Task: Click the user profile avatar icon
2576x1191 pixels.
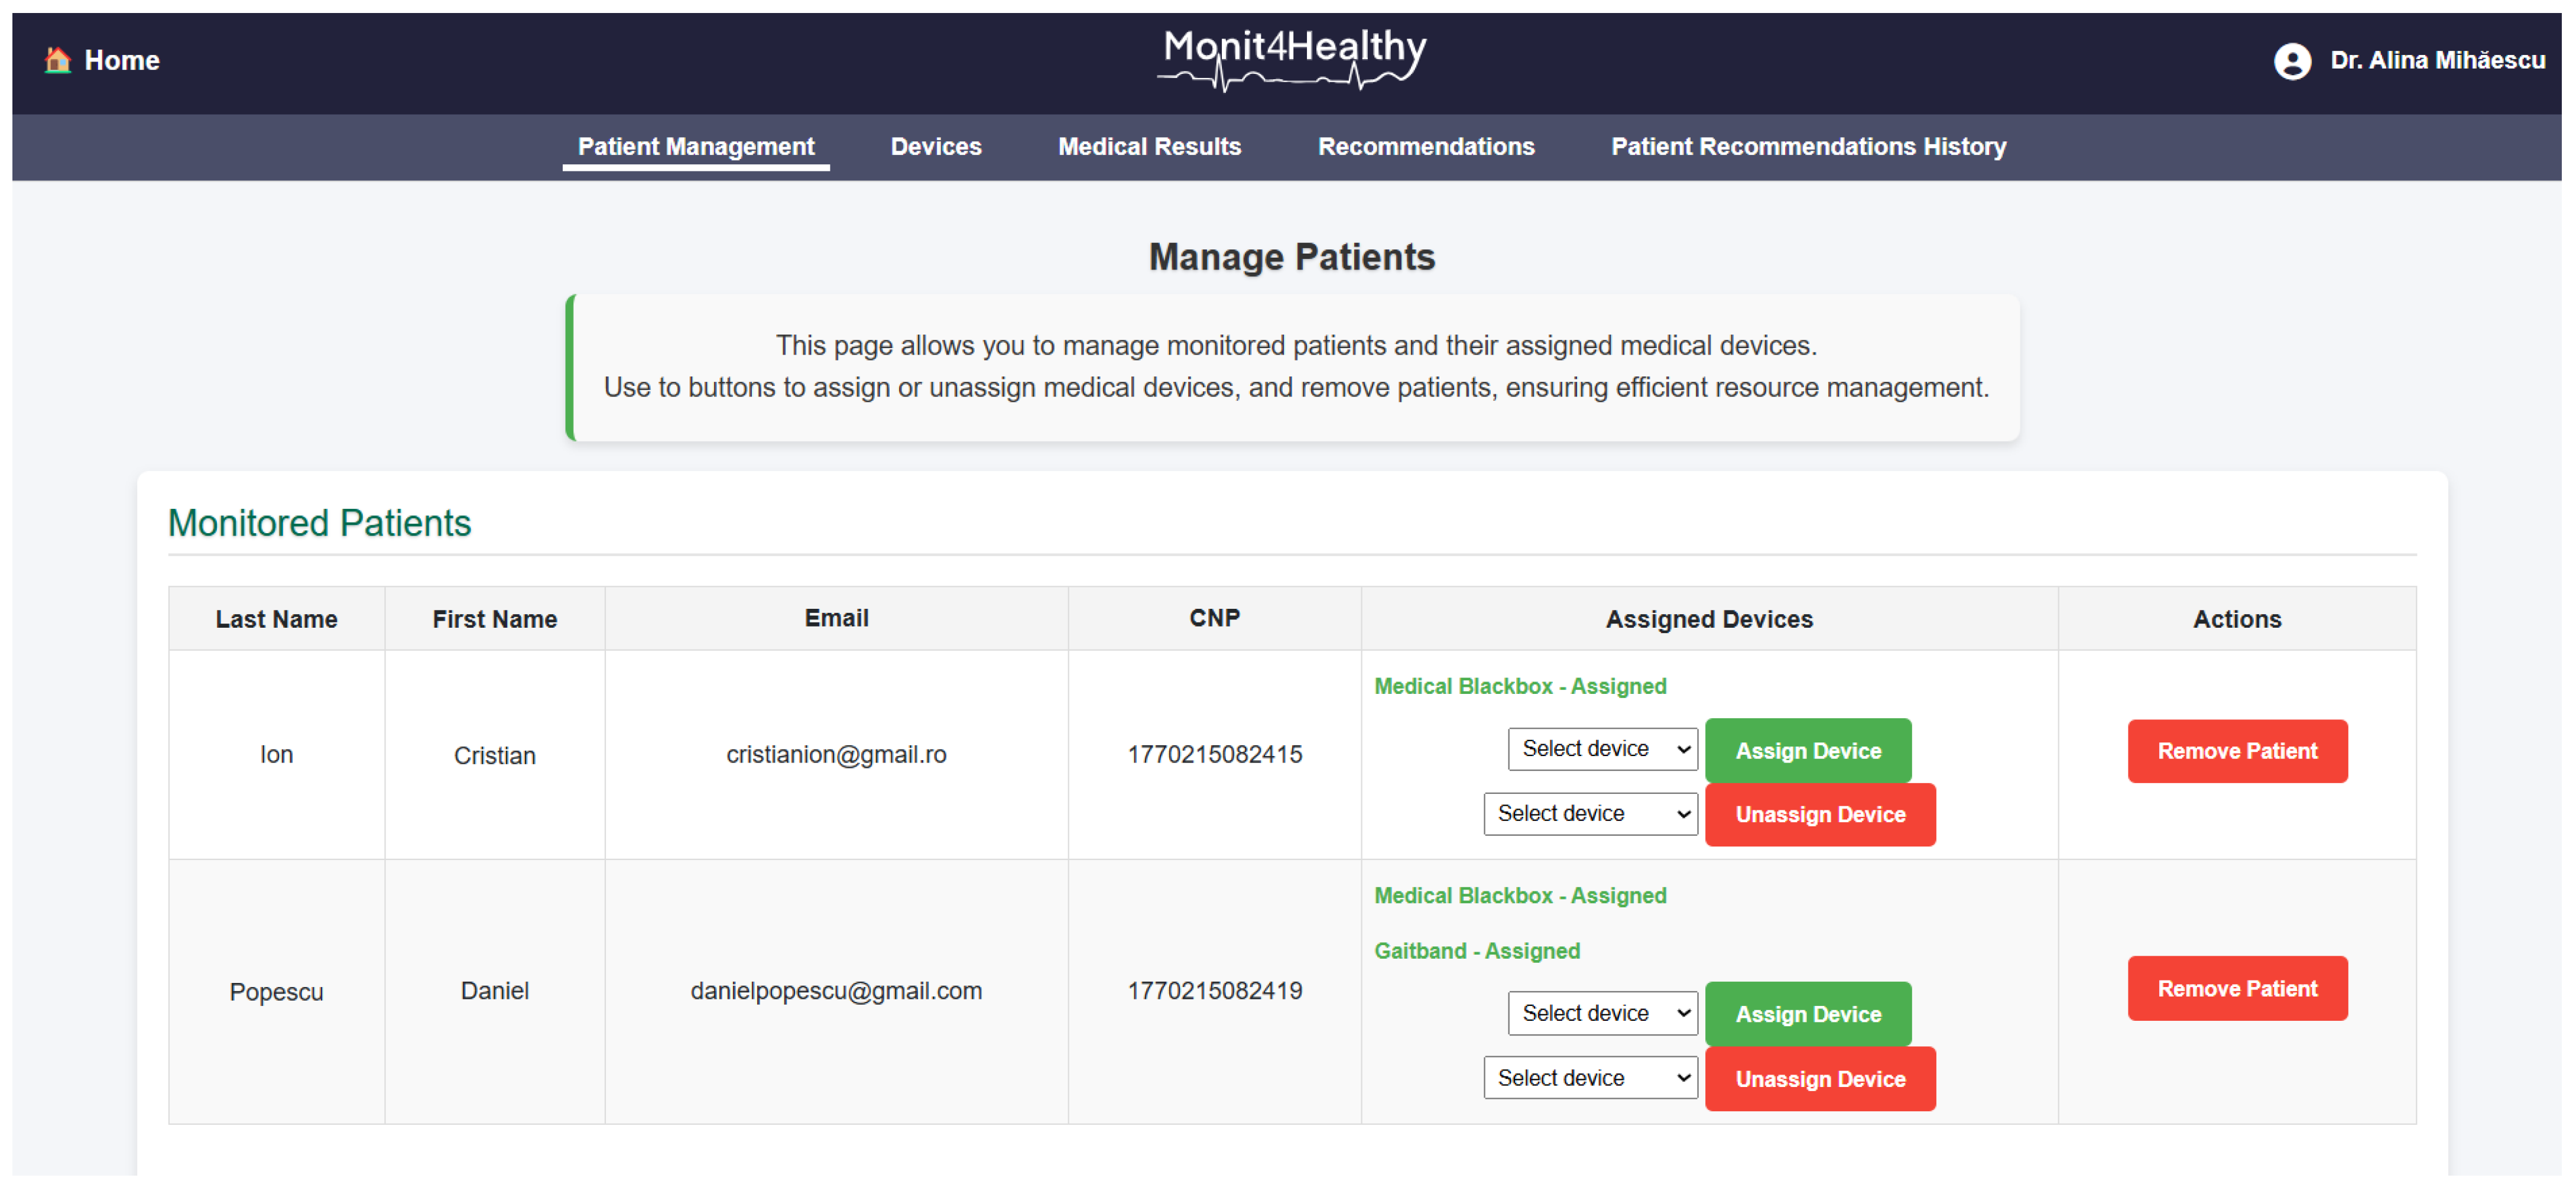Action: [x=2291, y=61]
